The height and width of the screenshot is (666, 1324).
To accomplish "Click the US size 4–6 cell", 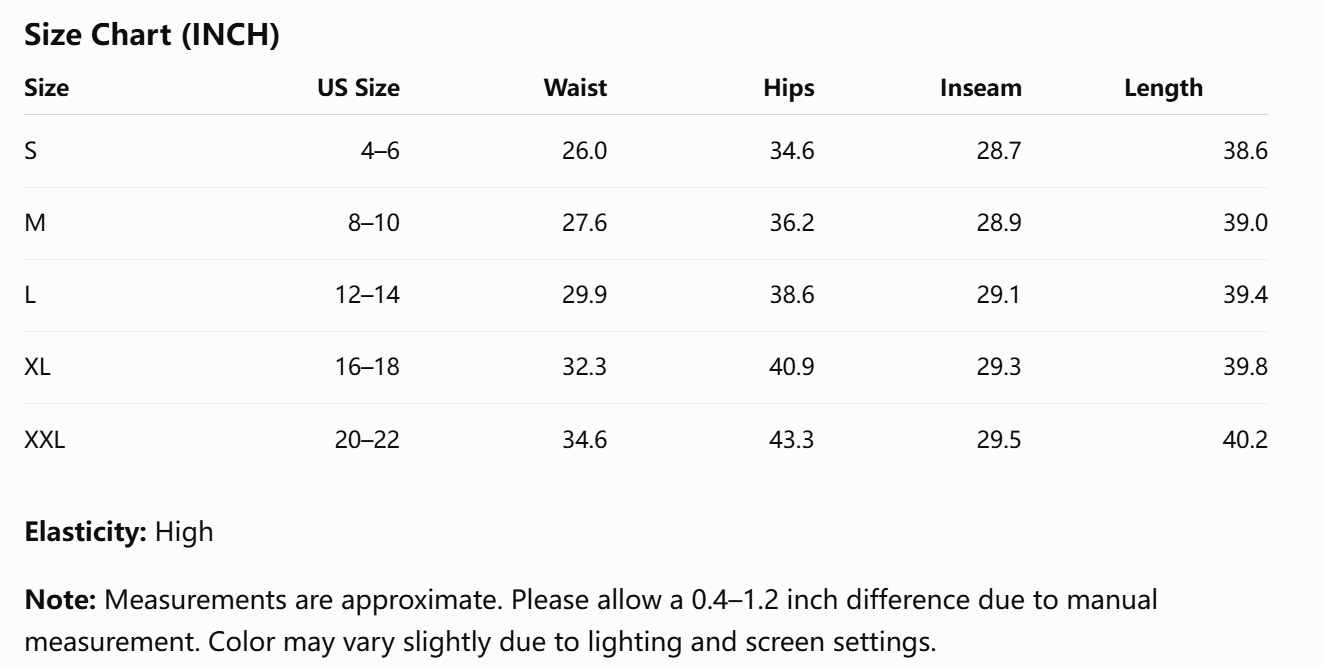I will pos(380,151).
